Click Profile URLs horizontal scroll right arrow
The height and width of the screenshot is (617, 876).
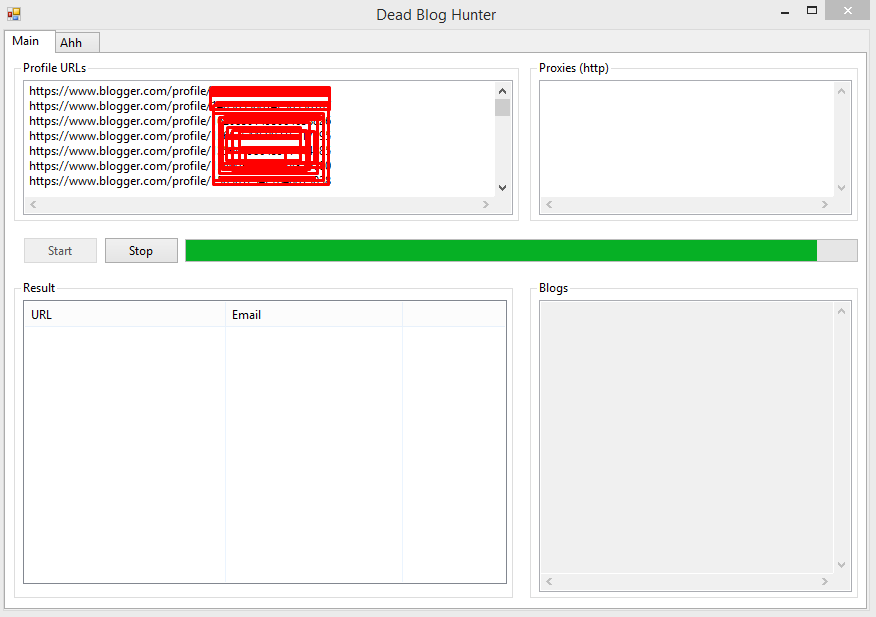tap(486, 205)
